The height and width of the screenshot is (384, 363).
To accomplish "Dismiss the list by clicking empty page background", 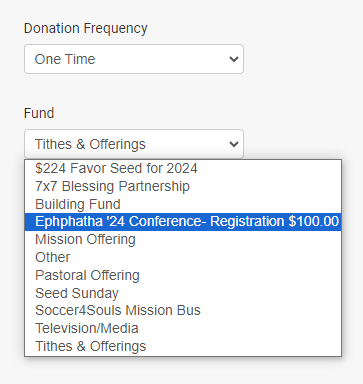I will [x=300, y=83].
